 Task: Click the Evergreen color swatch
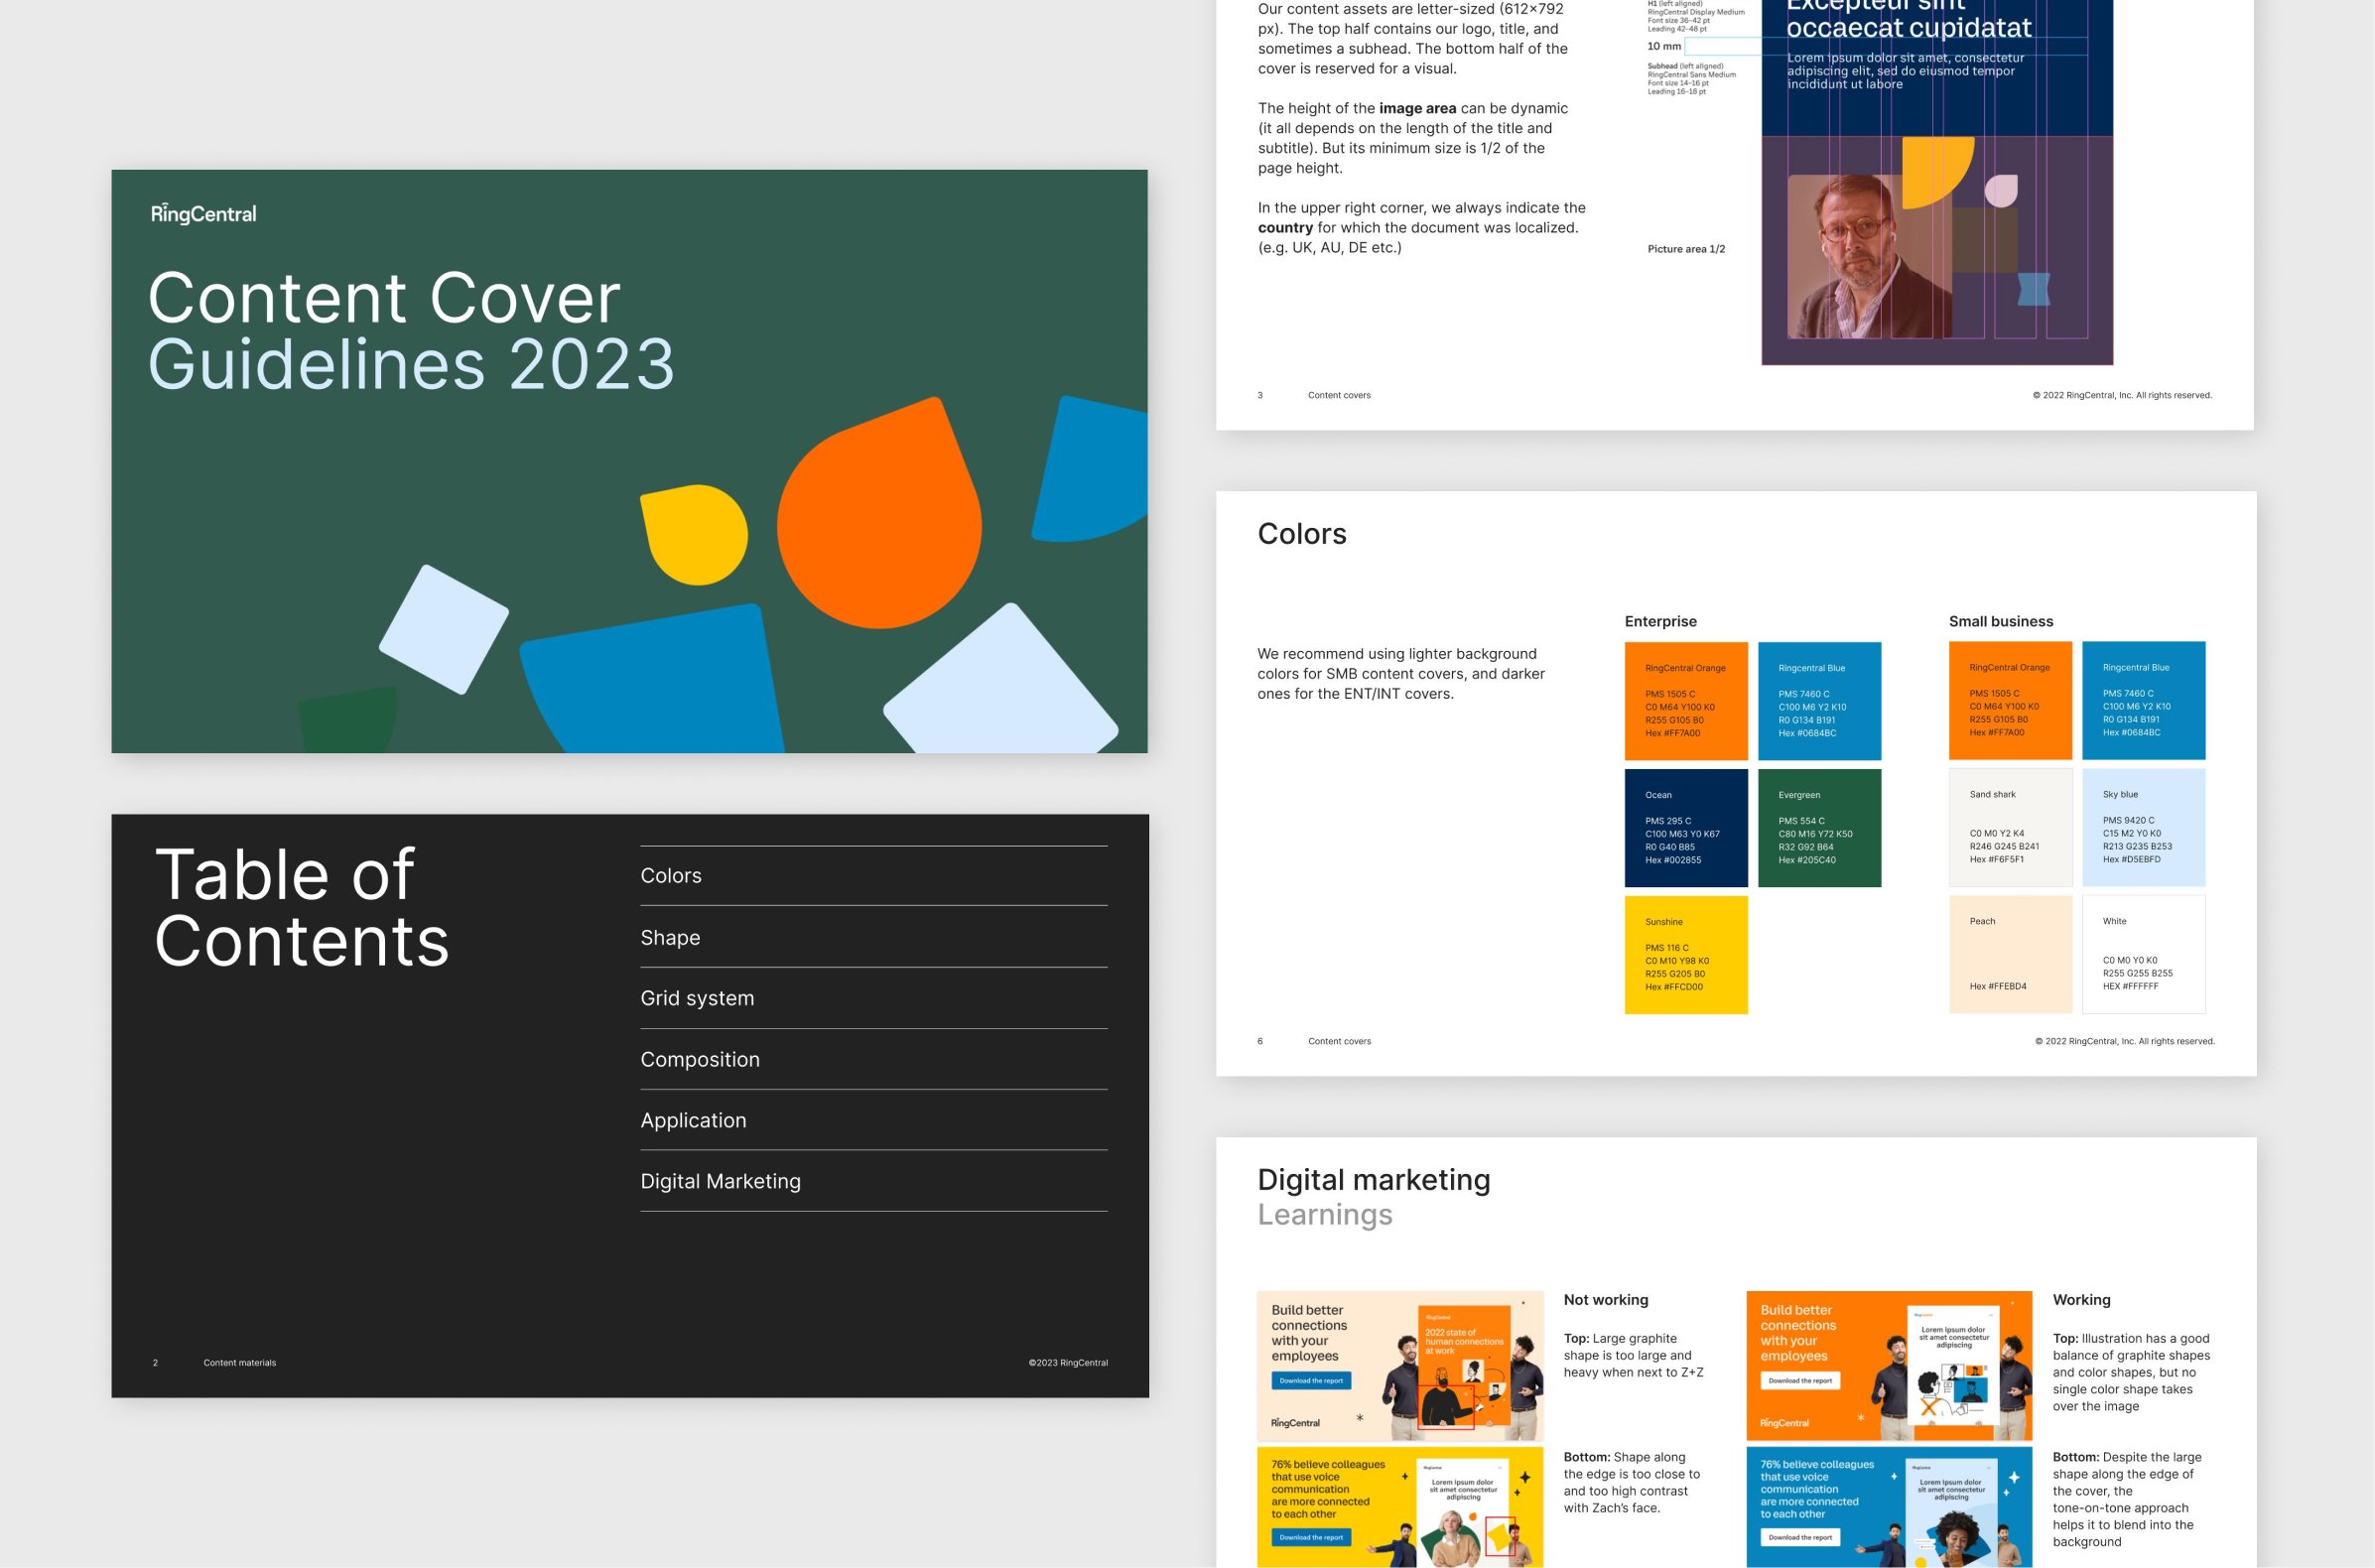coord(1819,828)
